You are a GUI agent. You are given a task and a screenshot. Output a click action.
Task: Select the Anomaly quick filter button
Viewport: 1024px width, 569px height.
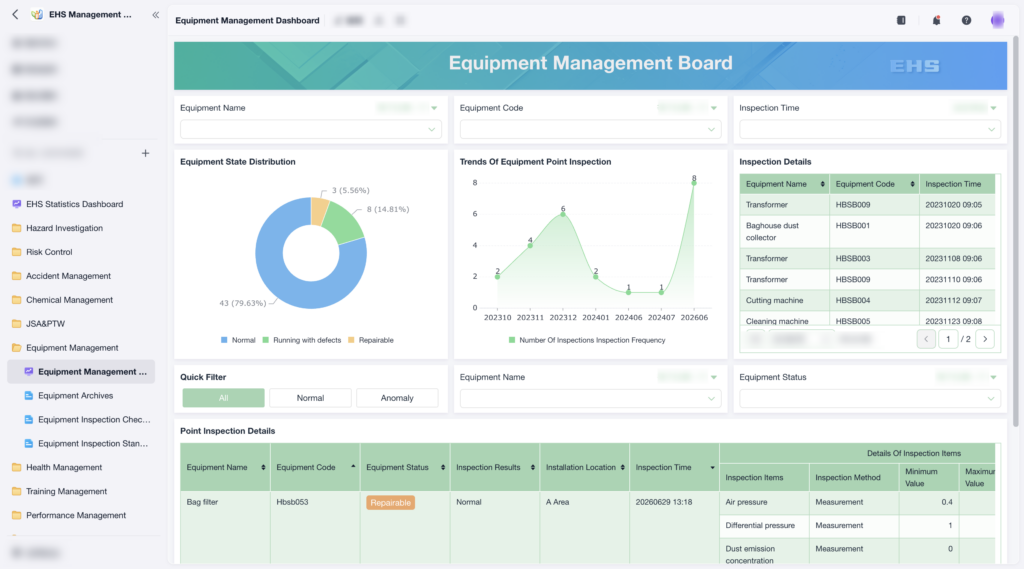397,398
